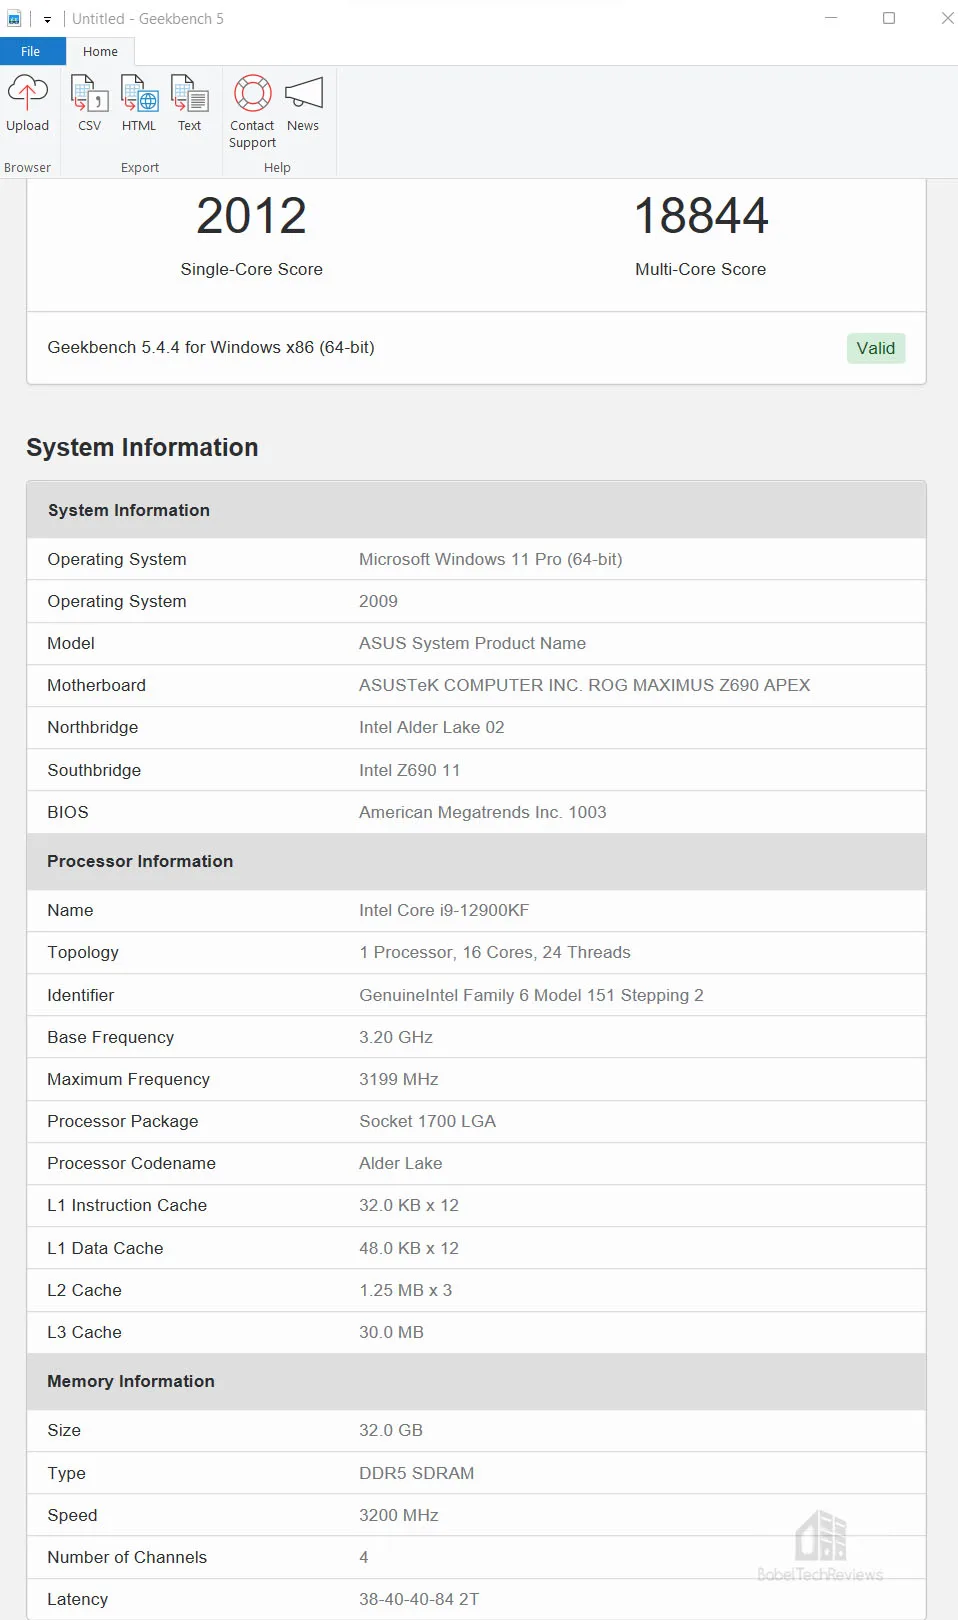Click the Geekbench app icon in title bar
The width and height of the screenshot is (958, 1620).
14,19
